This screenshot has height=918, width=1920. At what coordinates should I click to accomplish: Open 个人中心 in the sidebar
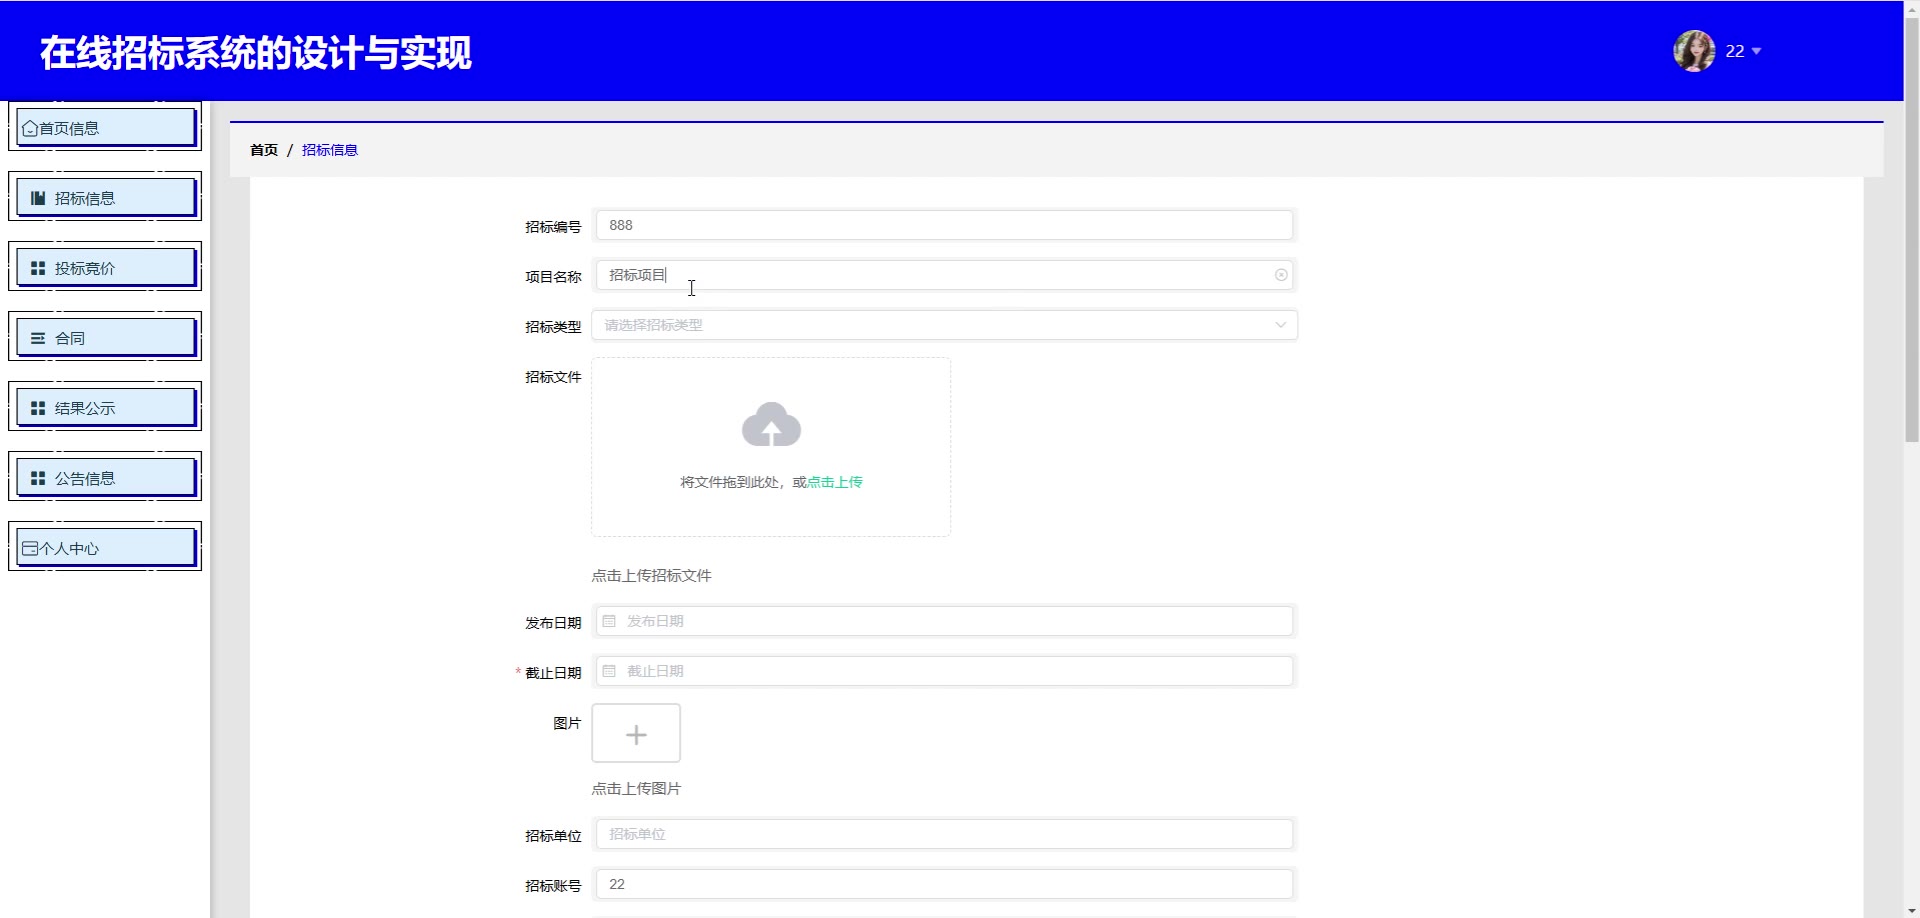[105, 547]
